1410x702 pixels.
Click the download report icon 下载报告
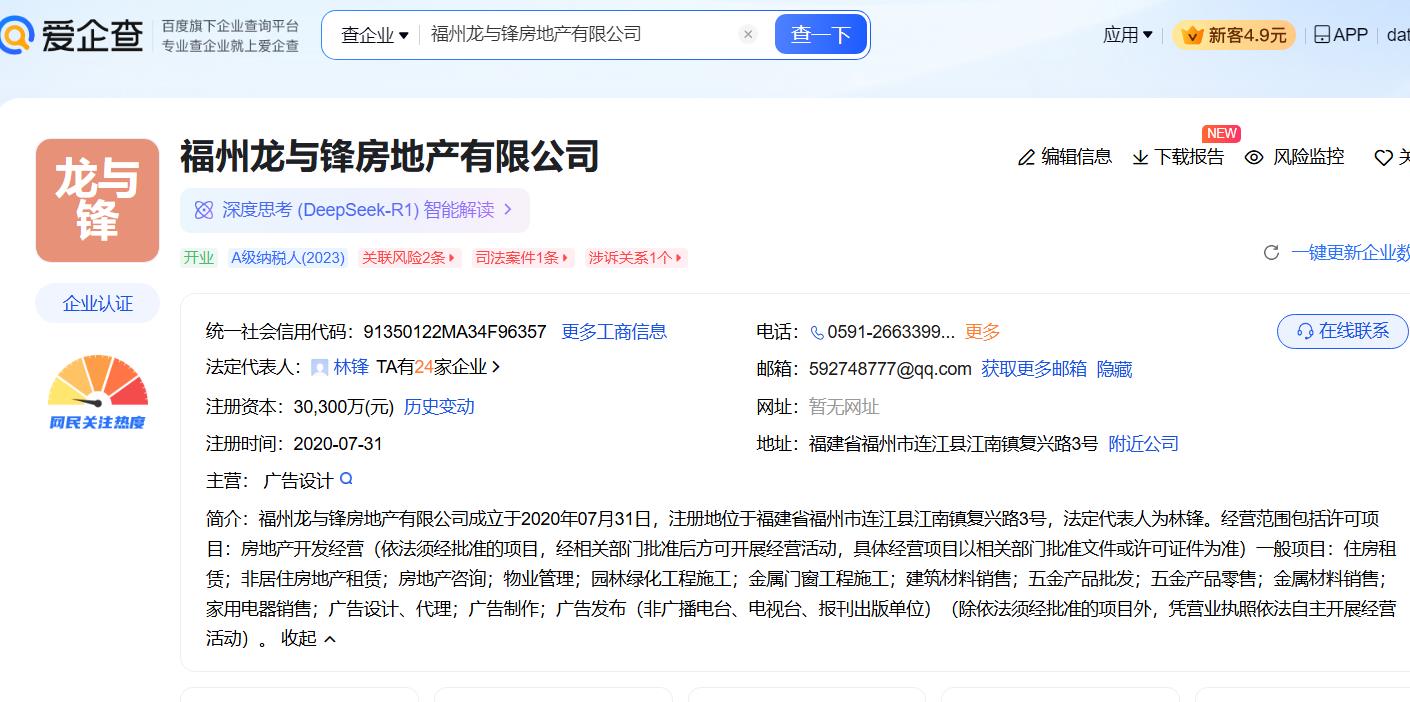(x=1140, y=158)
